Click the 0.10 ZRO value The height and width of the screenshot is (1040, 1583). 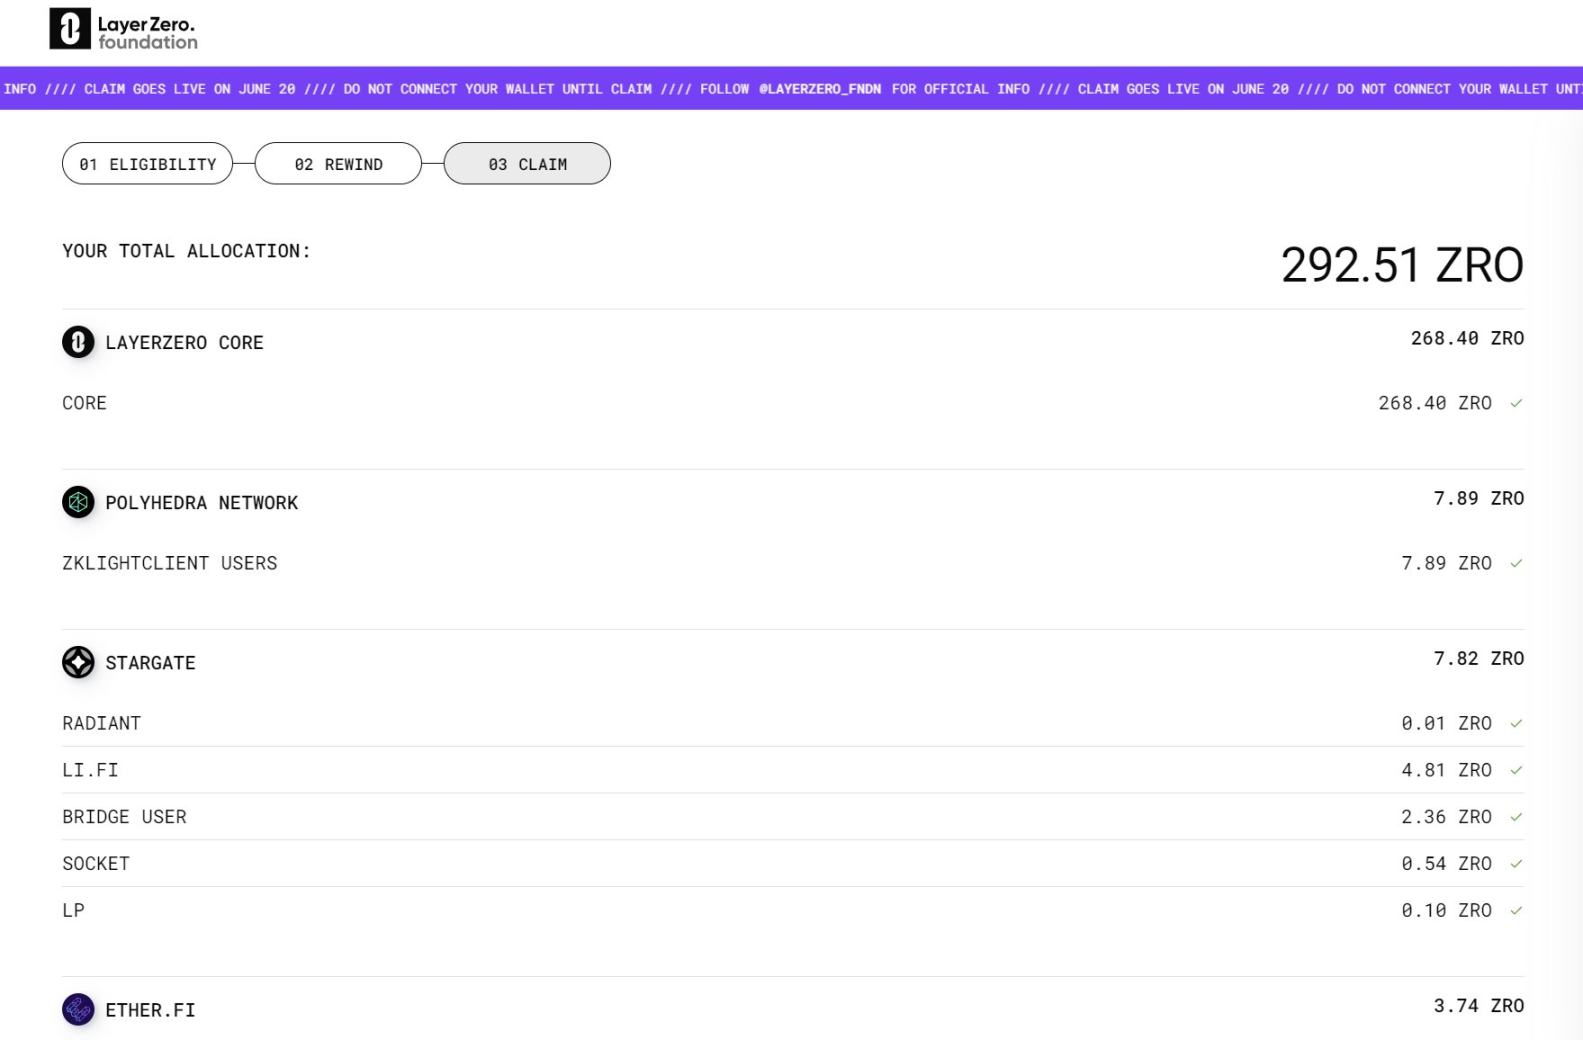[x=1446, y=910]
